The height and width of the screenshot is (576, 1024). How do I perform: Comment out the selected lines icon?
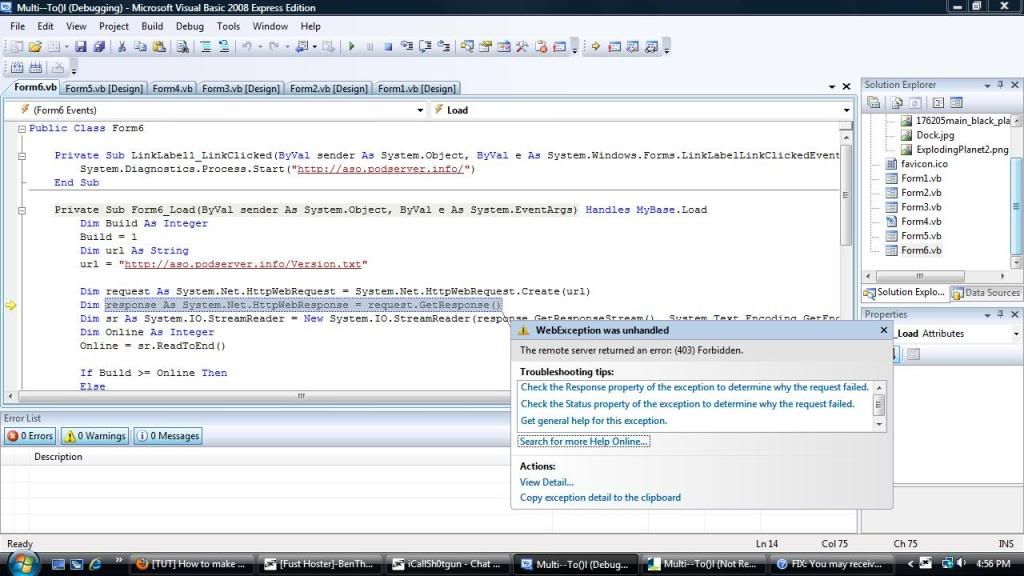point(205,47)
